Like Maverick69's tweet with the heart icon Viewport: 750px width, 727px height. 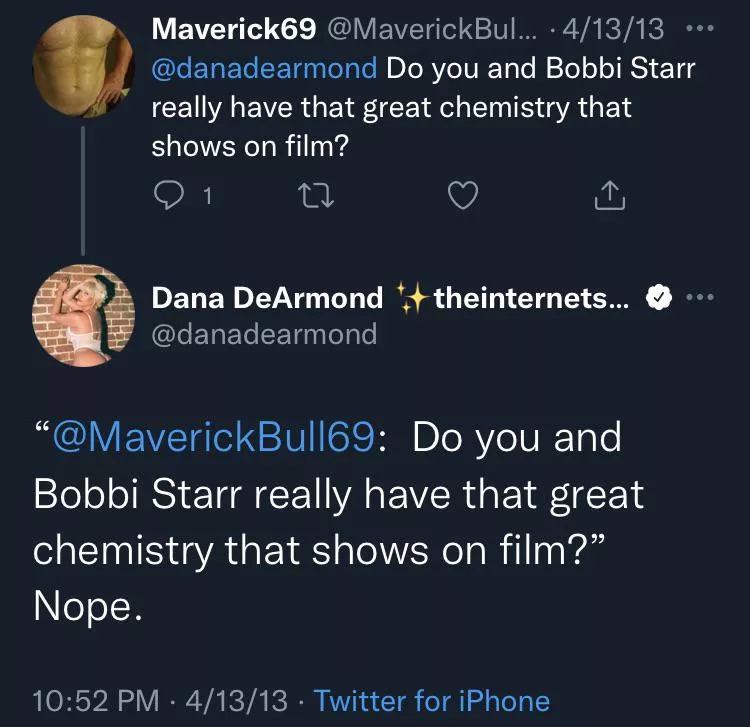[461, 197]
